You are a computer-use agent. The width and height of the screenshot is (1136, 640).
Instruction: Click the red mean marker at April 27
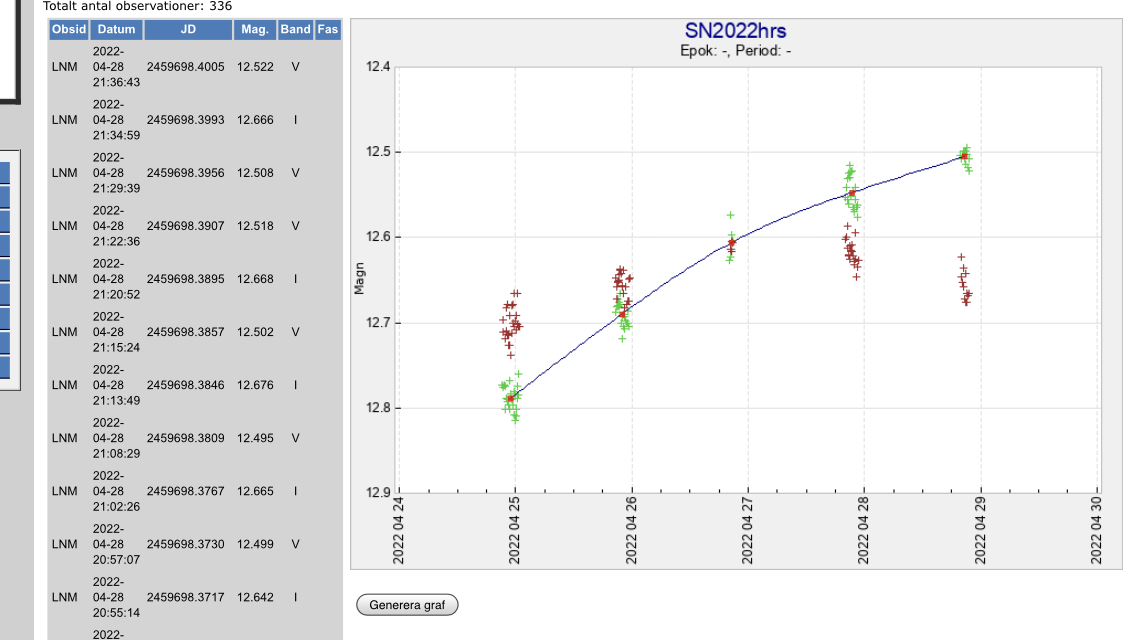point(732,243)
